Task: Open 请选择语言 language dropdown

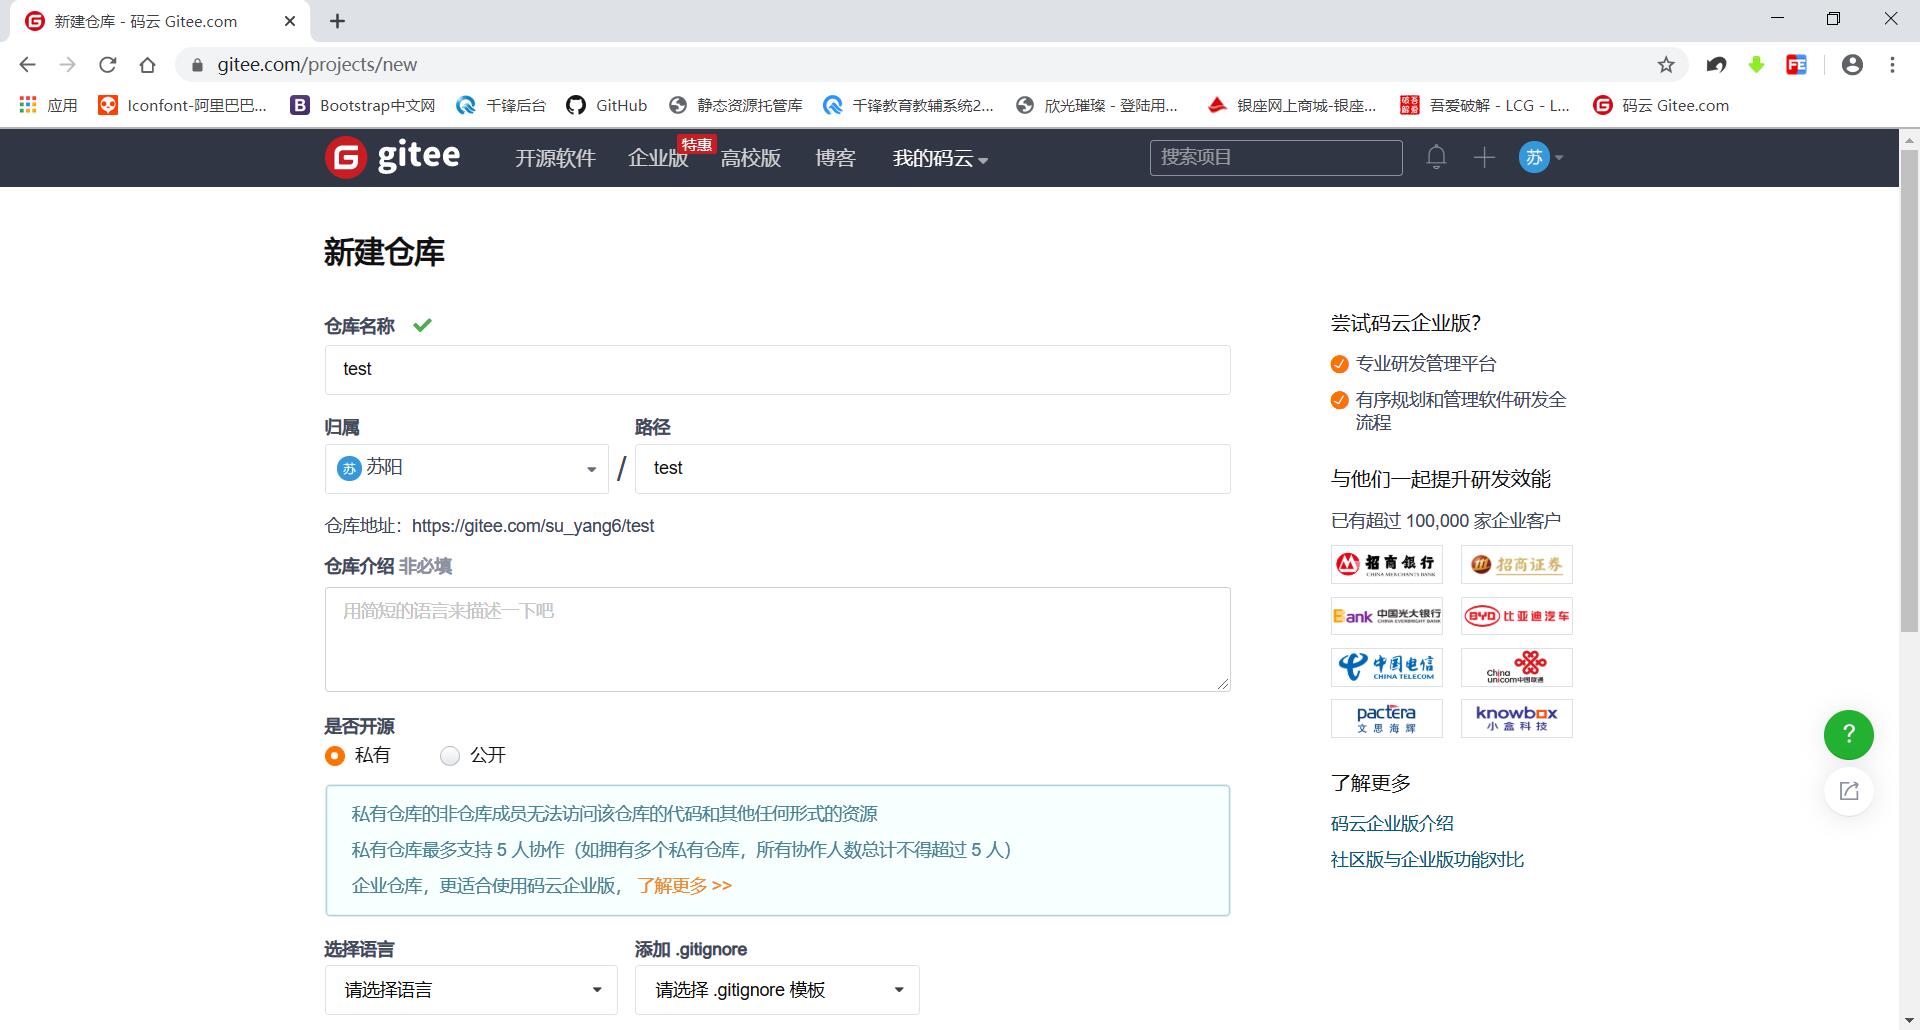Action: pyautogui.click(x=471, y=990)
